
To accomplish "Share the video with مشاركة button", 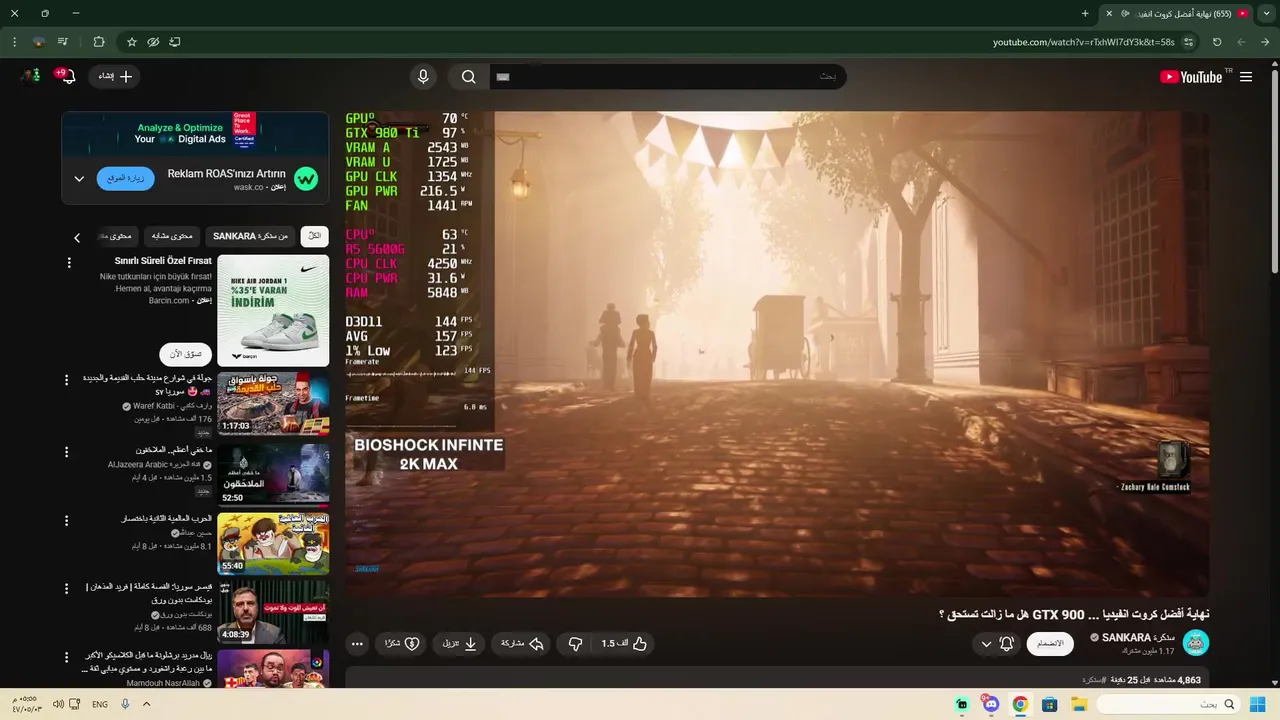I will click(x=522, y=644).
